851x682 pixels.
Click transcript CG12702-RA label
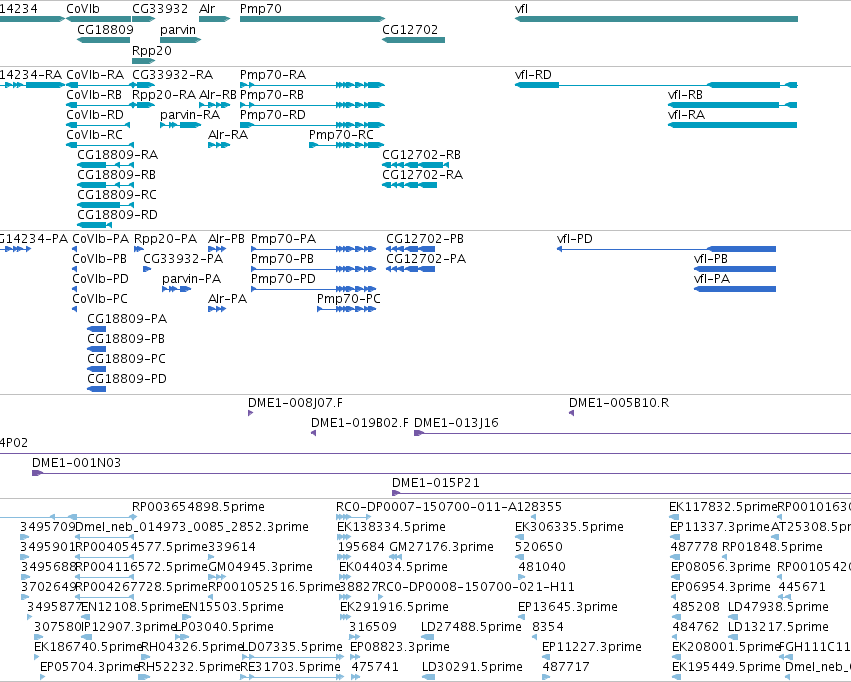pos(423,175)
